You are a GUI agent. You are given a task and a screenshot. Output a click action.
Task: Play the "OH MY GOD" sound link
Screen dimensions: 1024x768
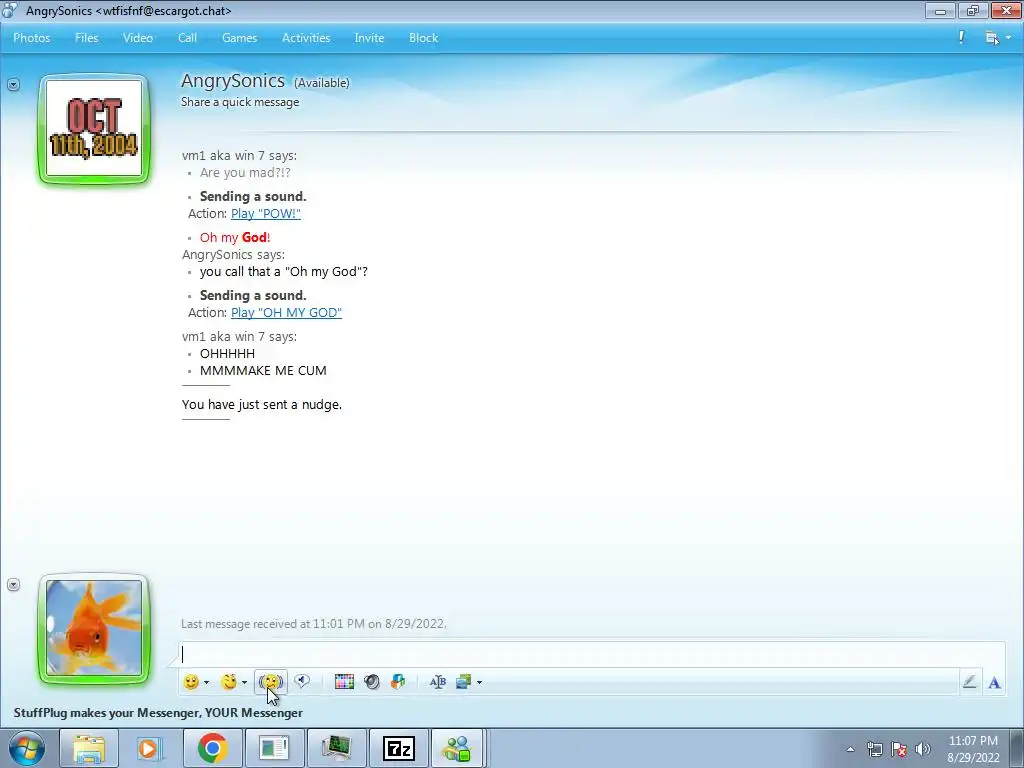pos(286,313)
